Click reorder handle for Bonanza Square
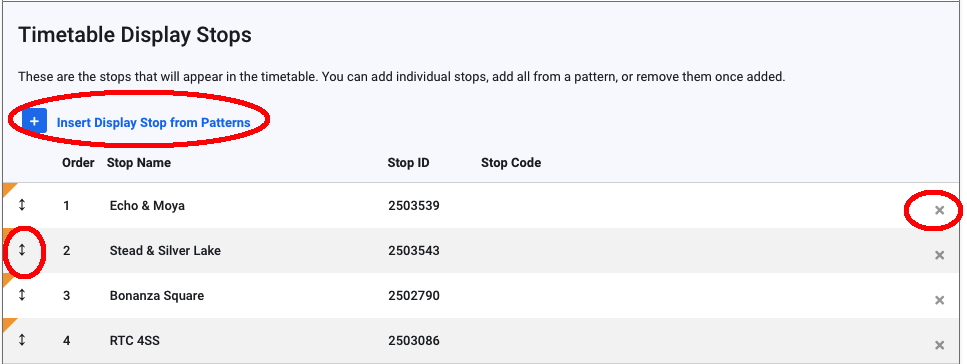Screen dimensions: 967x364 (22, 295)
